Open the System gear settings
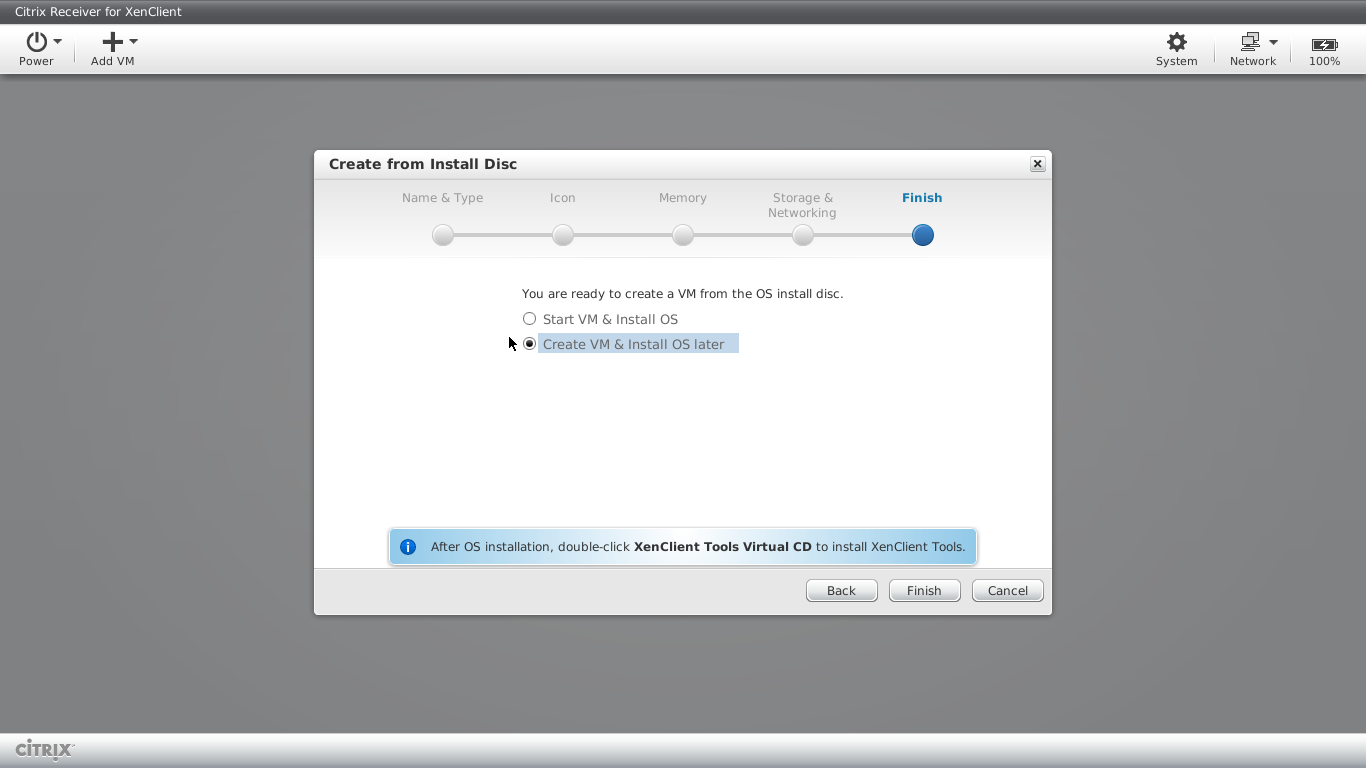Screen dimensions: 1366x768 (1176, 42)
